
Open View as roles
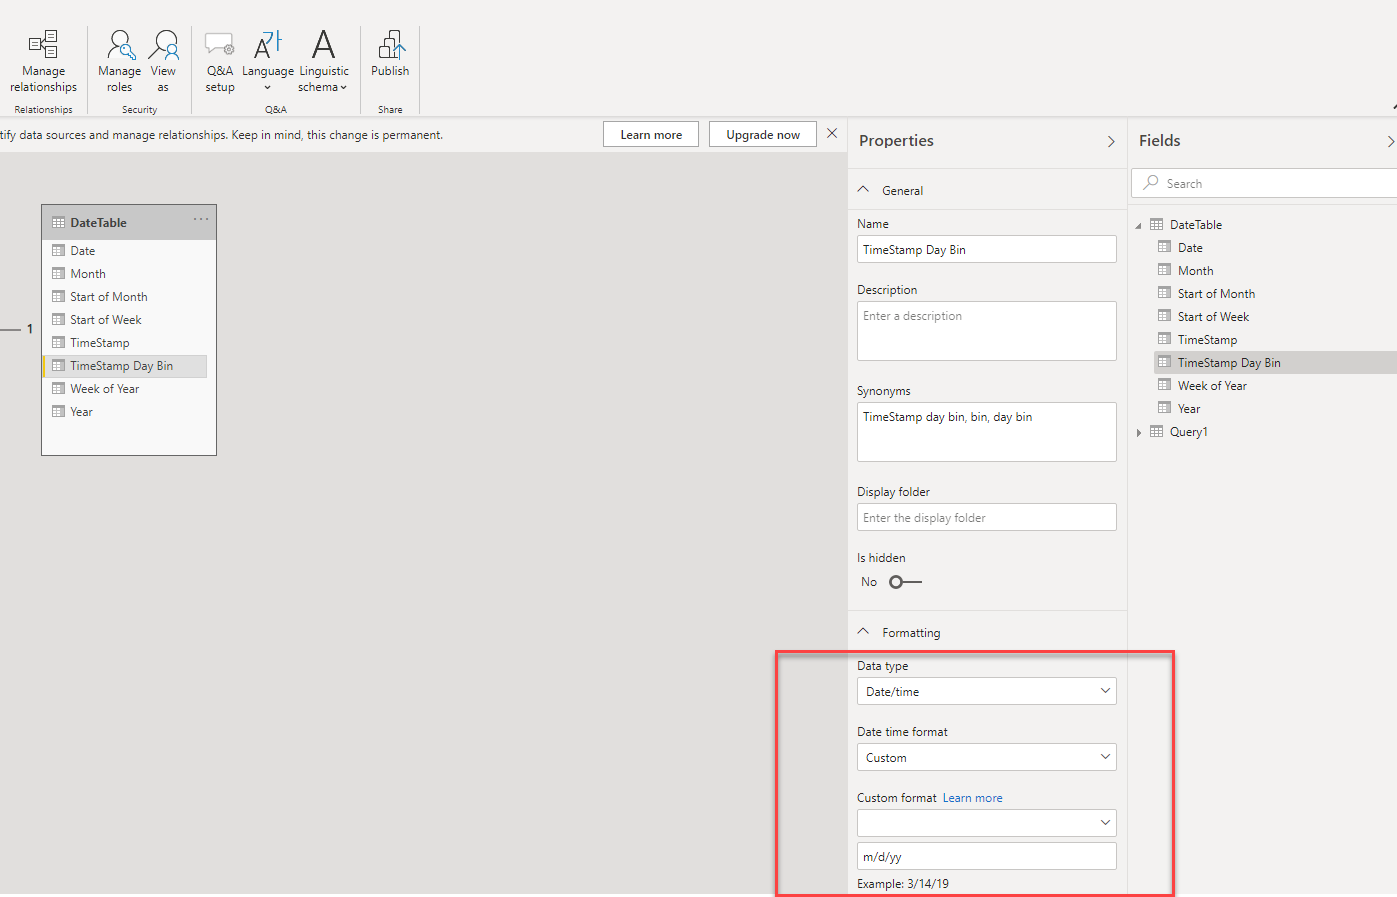tap(163, 61)
